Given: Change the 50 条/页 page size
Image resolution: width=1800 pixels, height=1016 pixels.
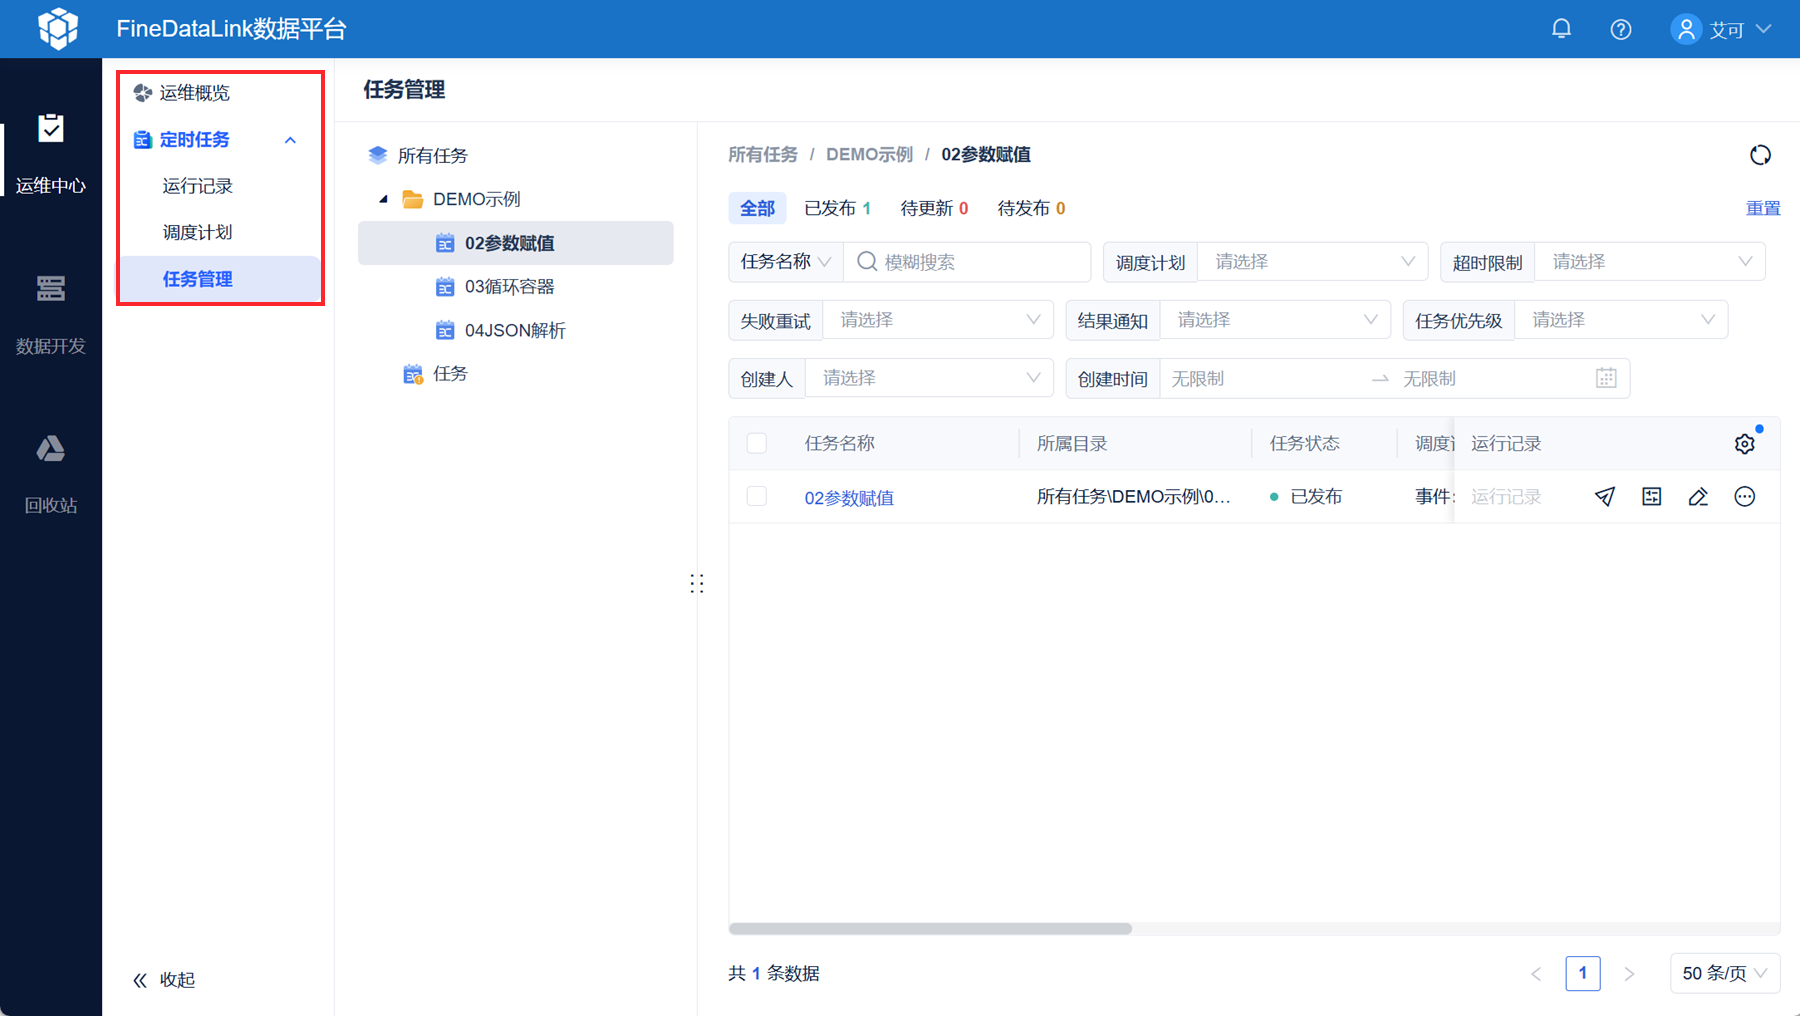Looking at the screenshot, I should coord(1725,973).
